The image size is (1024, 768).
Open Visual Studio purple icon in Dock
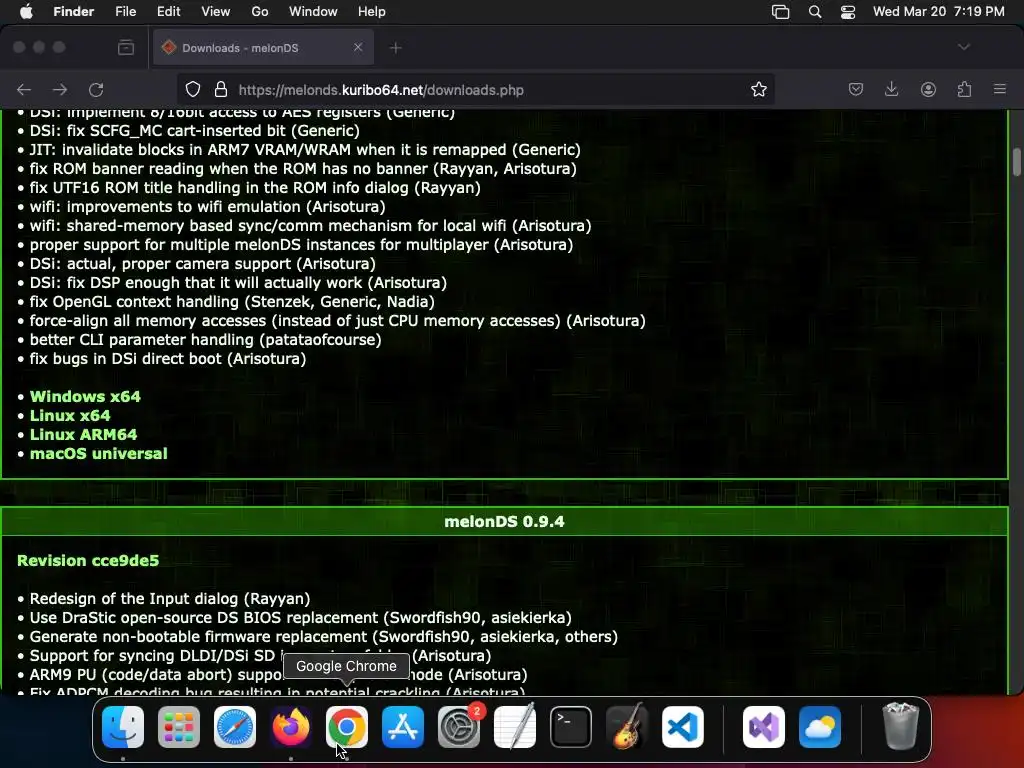click(x=764, y=727)
